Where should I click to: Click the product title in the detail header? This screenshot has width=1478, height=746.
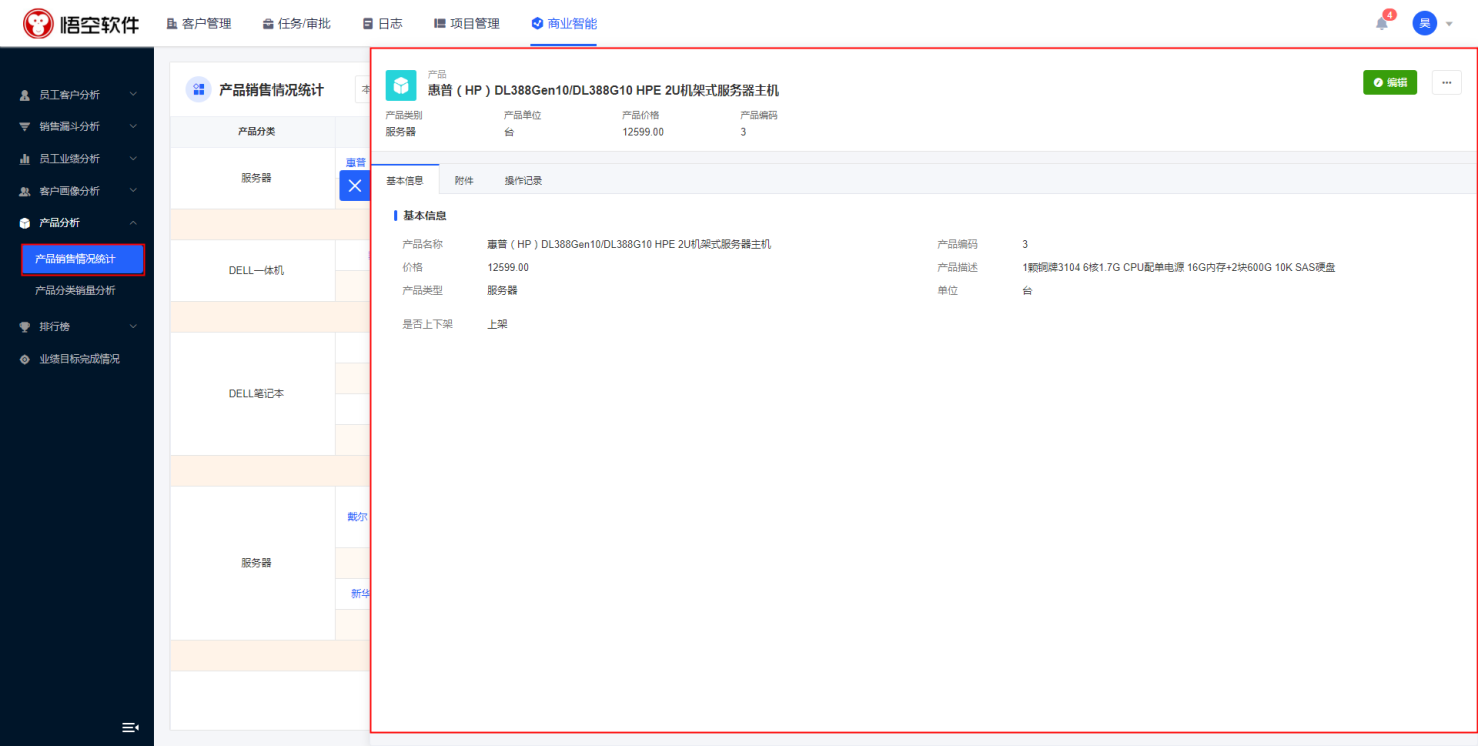603,91
